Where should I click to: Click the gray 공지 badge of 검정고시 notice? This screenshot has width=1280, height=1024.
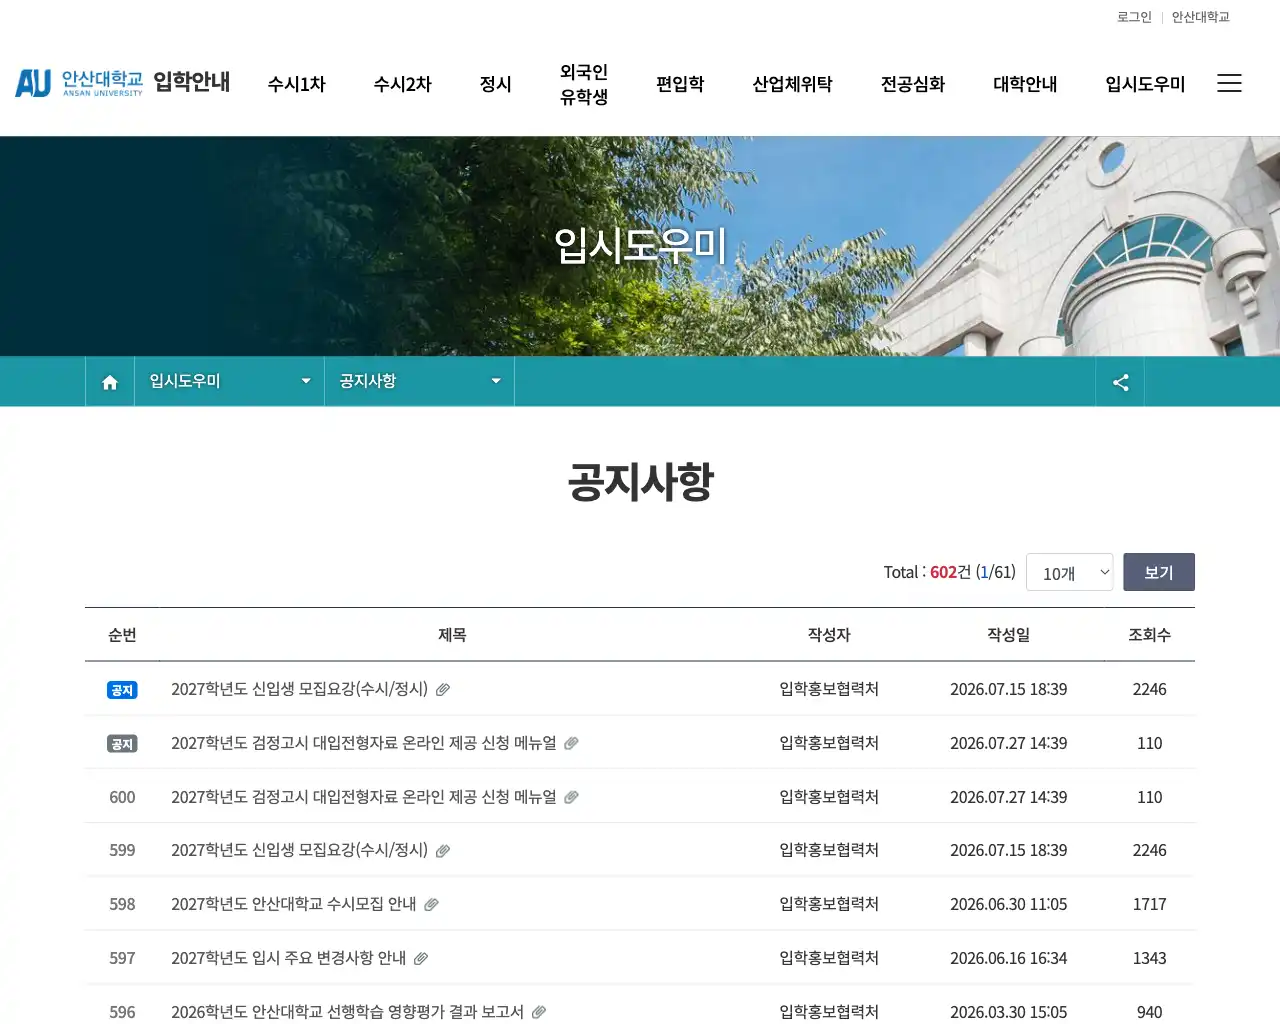tap(122, 744)
